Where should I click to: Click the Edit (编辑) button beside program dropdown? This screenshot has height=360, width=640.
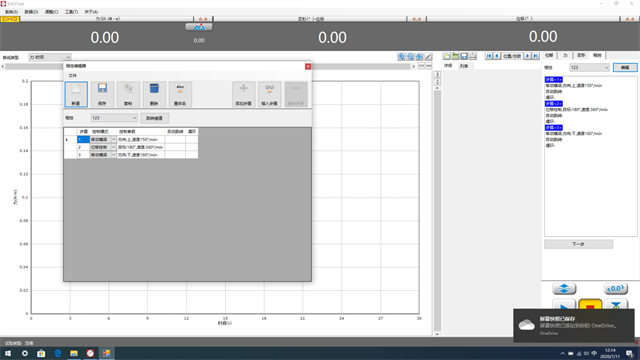[625, 67]
